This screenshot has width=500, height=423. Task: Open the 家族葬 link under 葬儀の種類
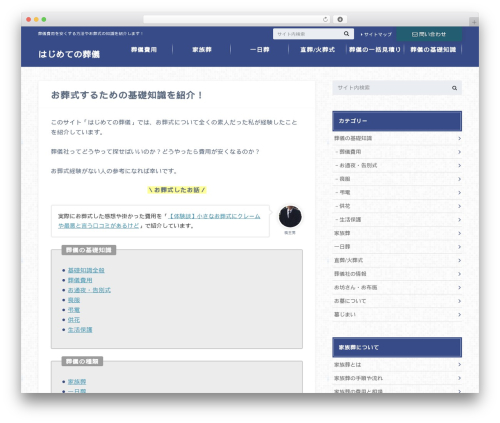[77, 382]
